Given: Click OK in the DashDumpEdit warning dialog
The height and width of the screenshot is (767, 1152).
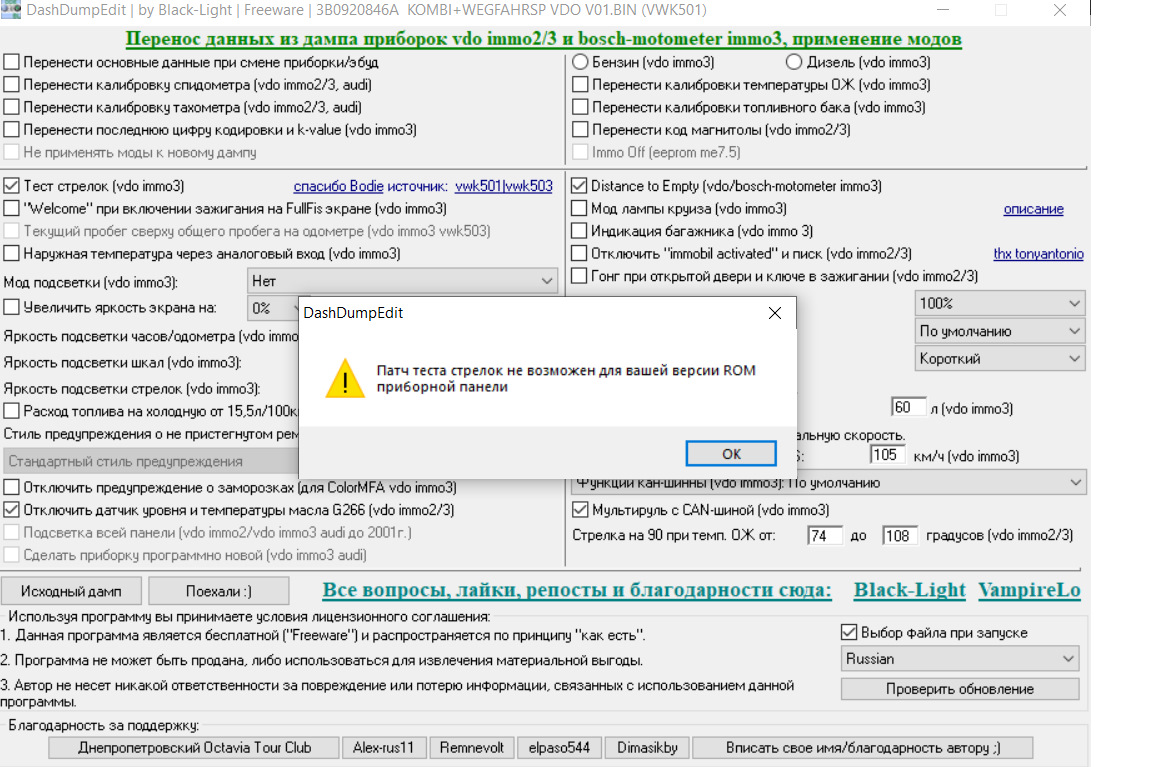Looking at the screenshot, I should [731, 453].
